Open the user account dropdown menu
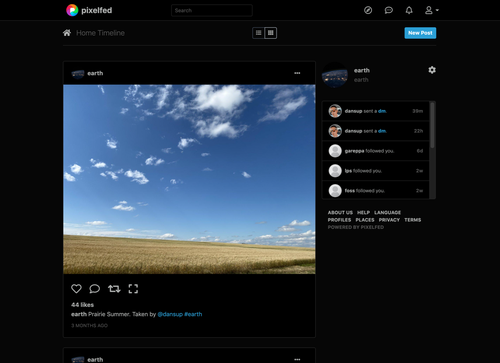 click(x=432, y=10)
